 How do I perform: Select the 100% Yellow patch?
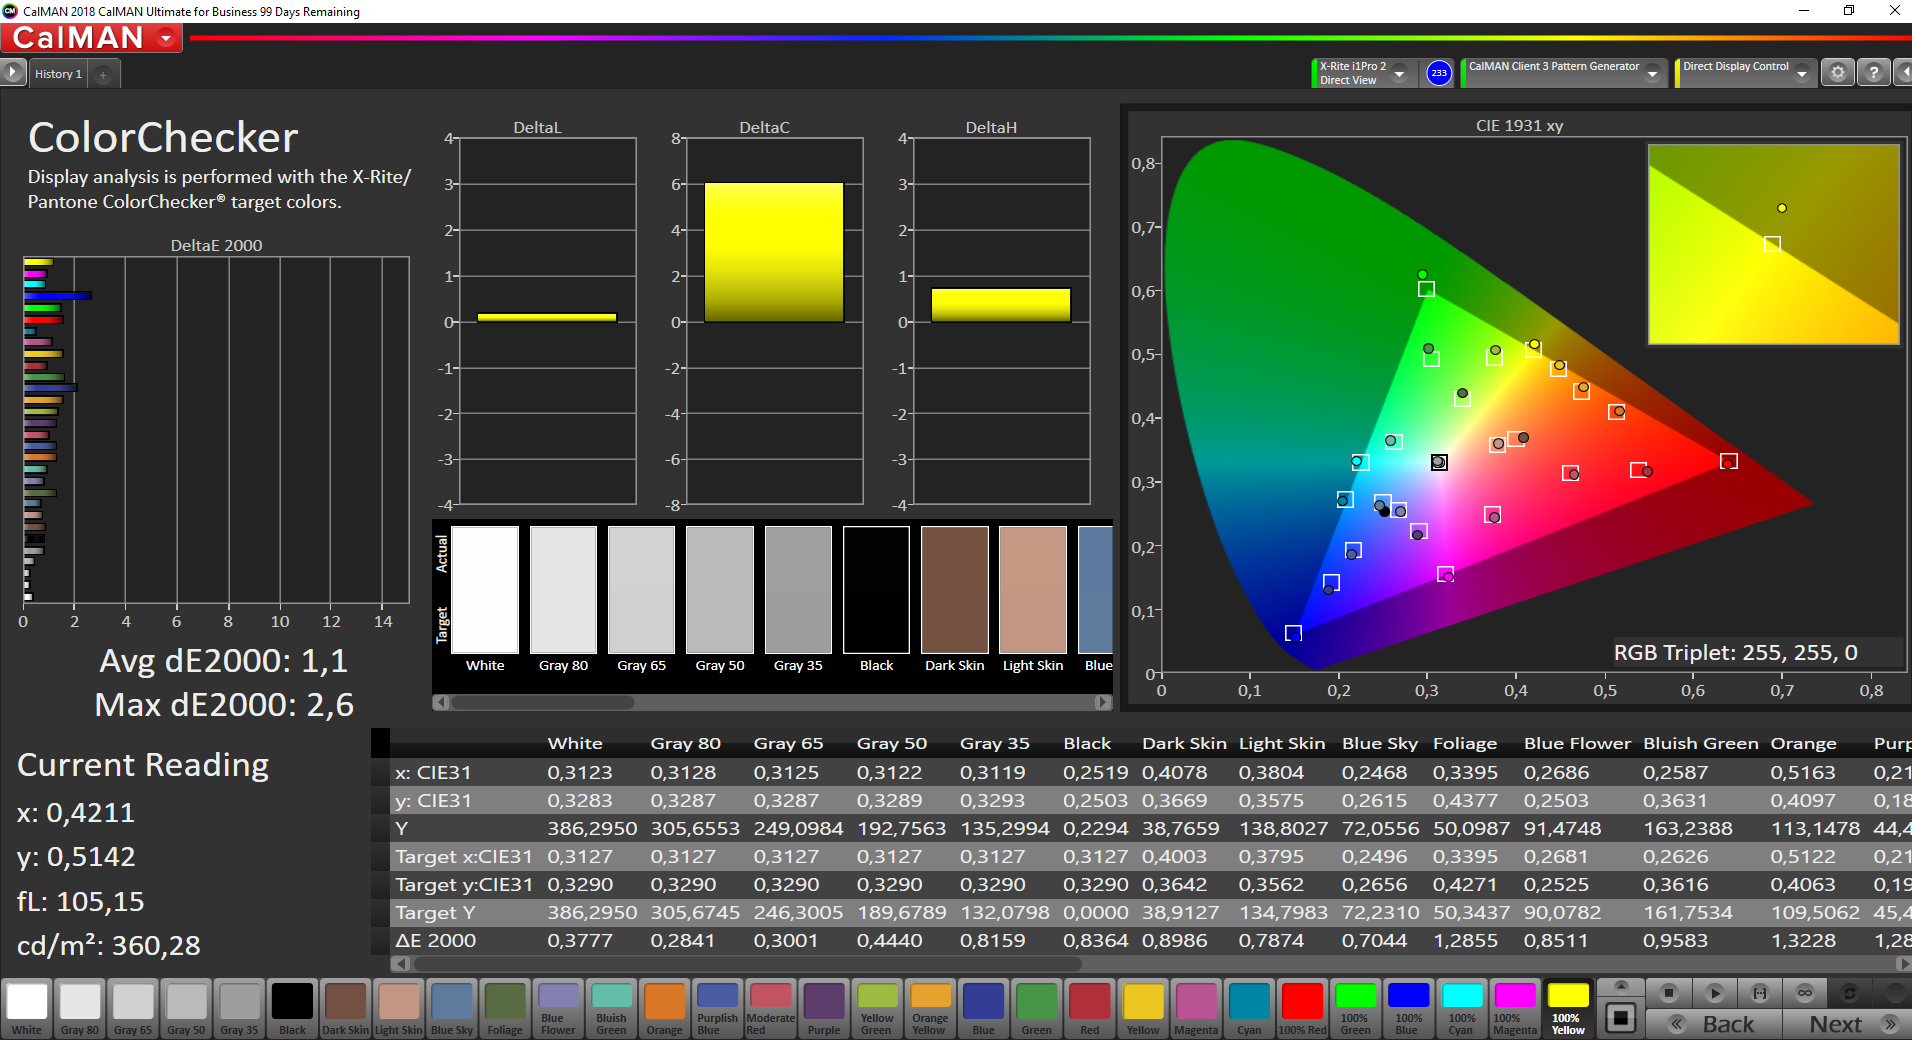[1568, 1009]
